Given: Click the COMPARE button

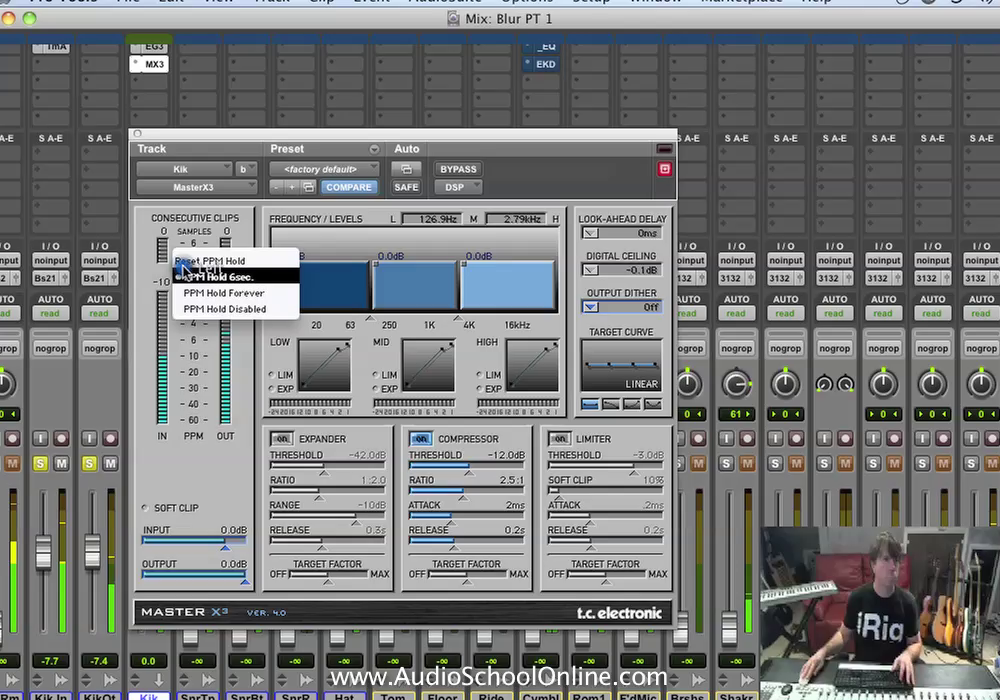Looking at the screenshot, I should [349, 187].
